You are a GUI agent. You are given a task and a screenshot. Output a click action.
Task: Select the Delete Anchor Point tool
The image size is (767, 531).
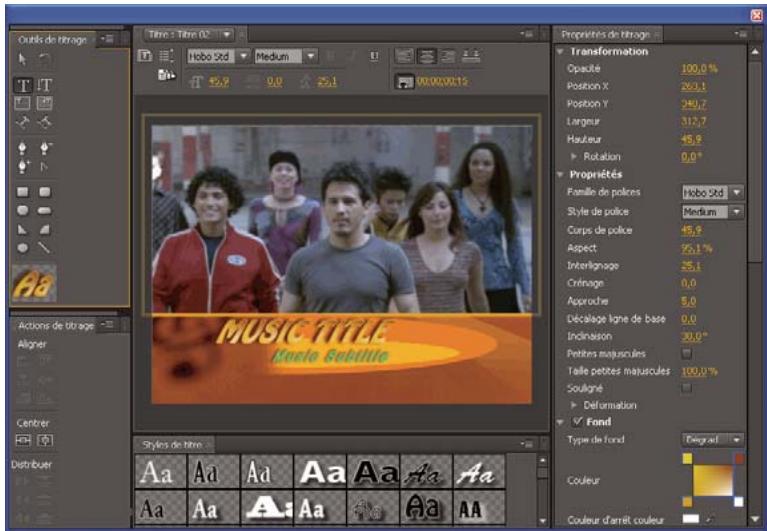pos(45,148)
